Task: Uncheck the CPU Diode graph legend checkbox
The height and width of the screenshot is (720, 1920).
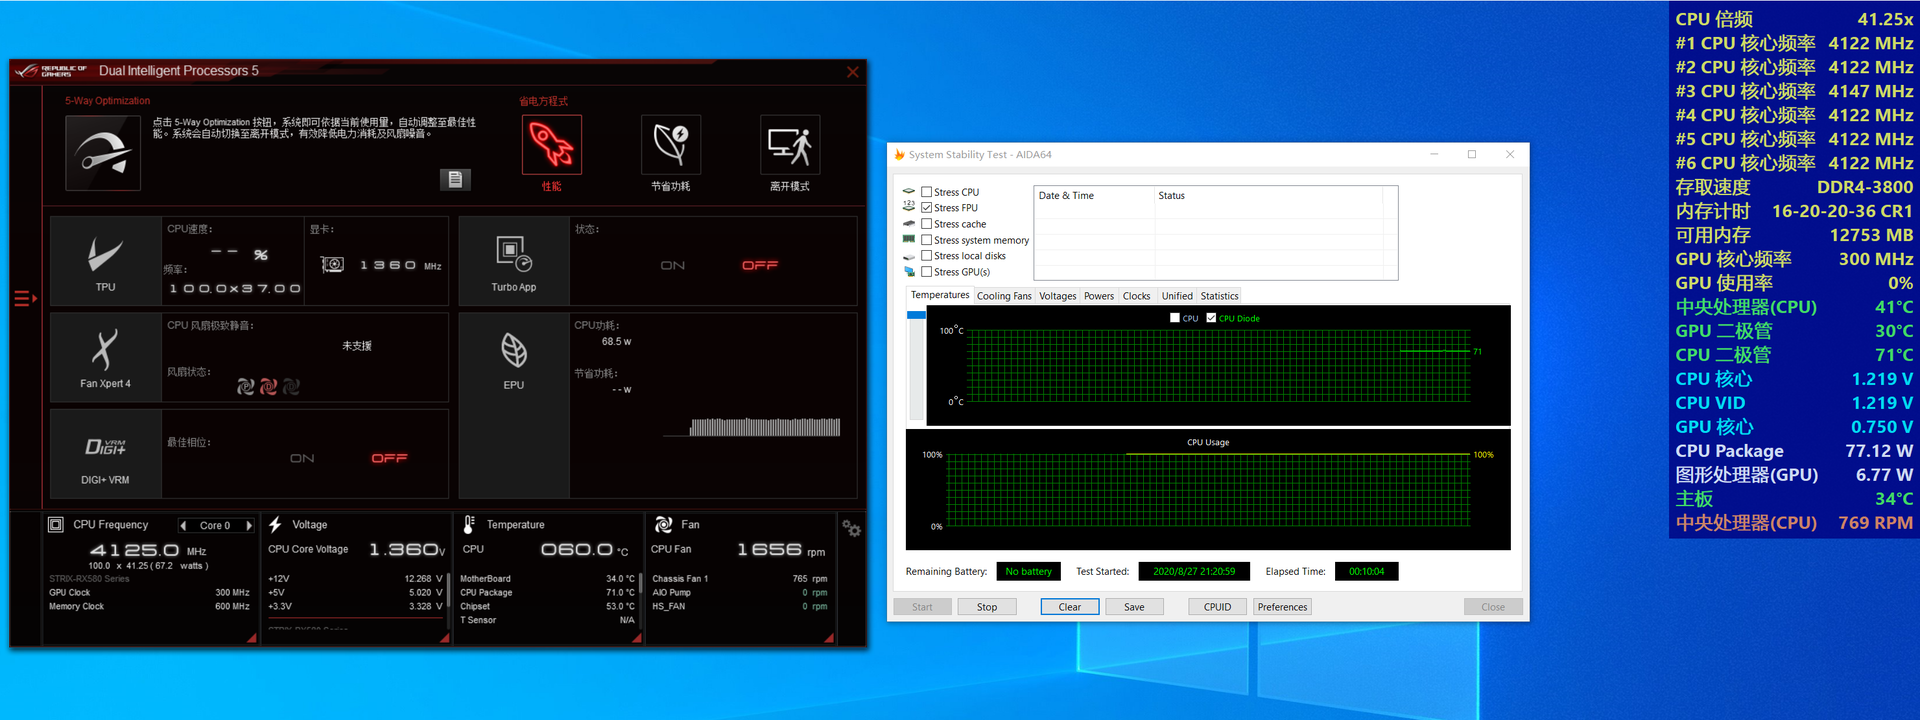Action: [x=1211, y=318]
